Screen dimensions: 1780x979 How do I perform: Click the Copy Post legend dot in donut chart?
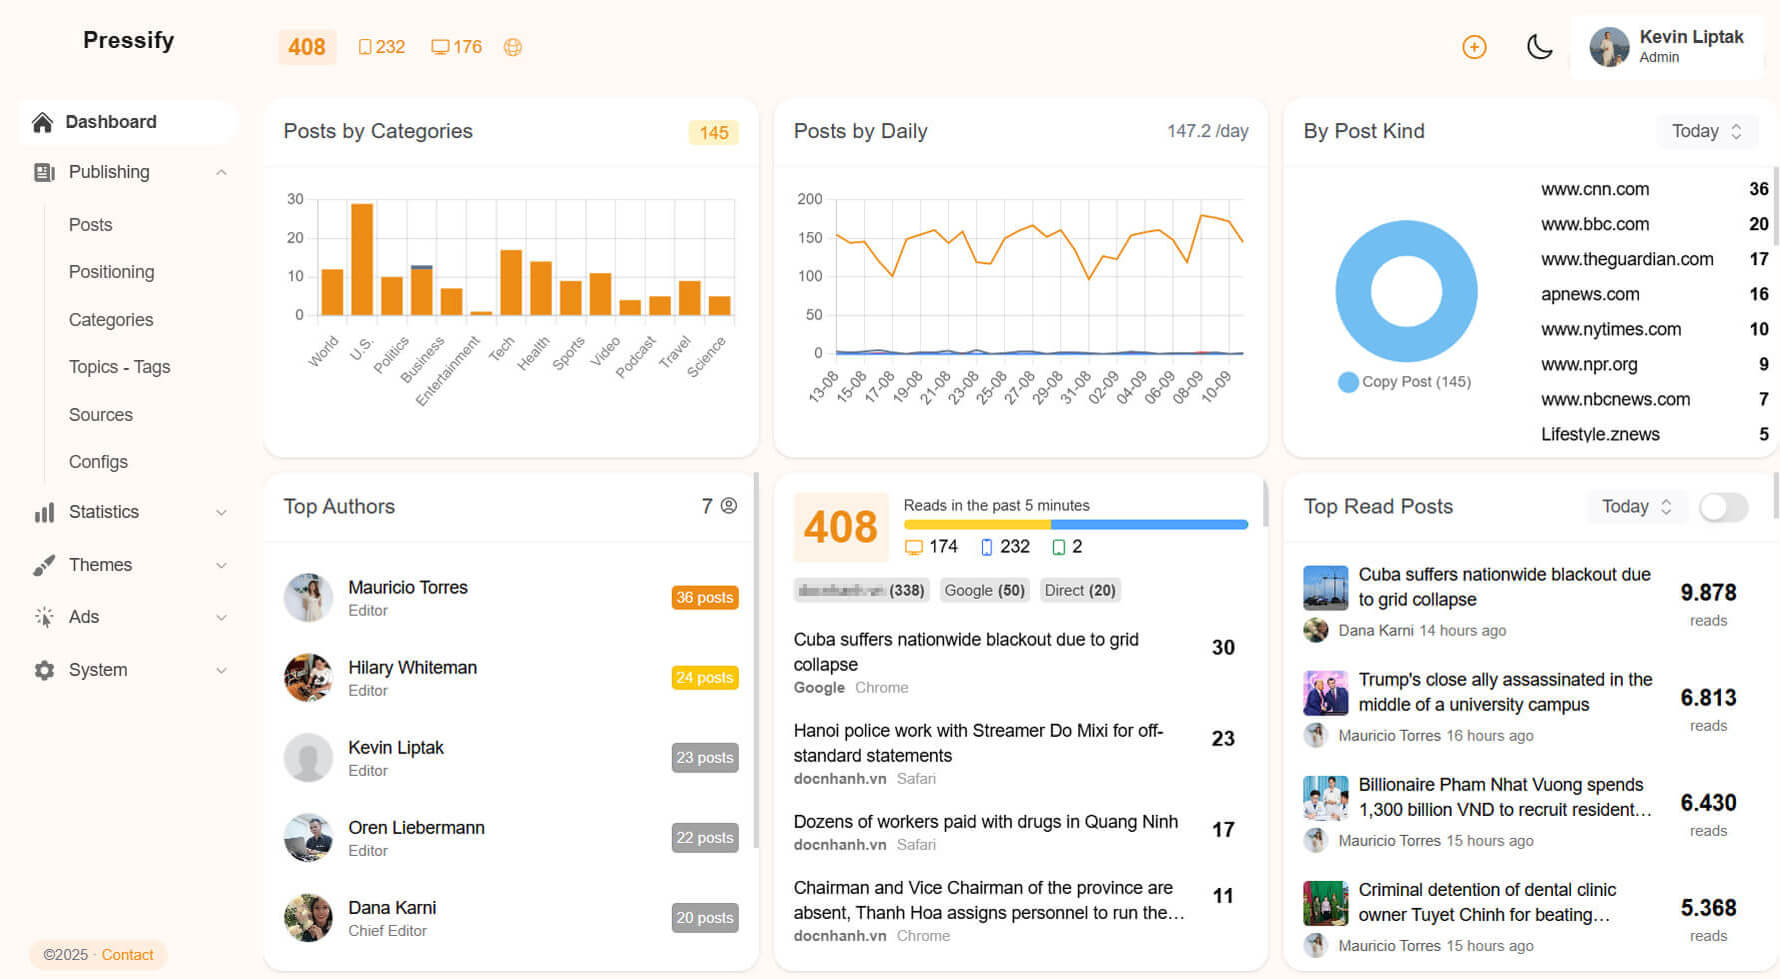1348,382
